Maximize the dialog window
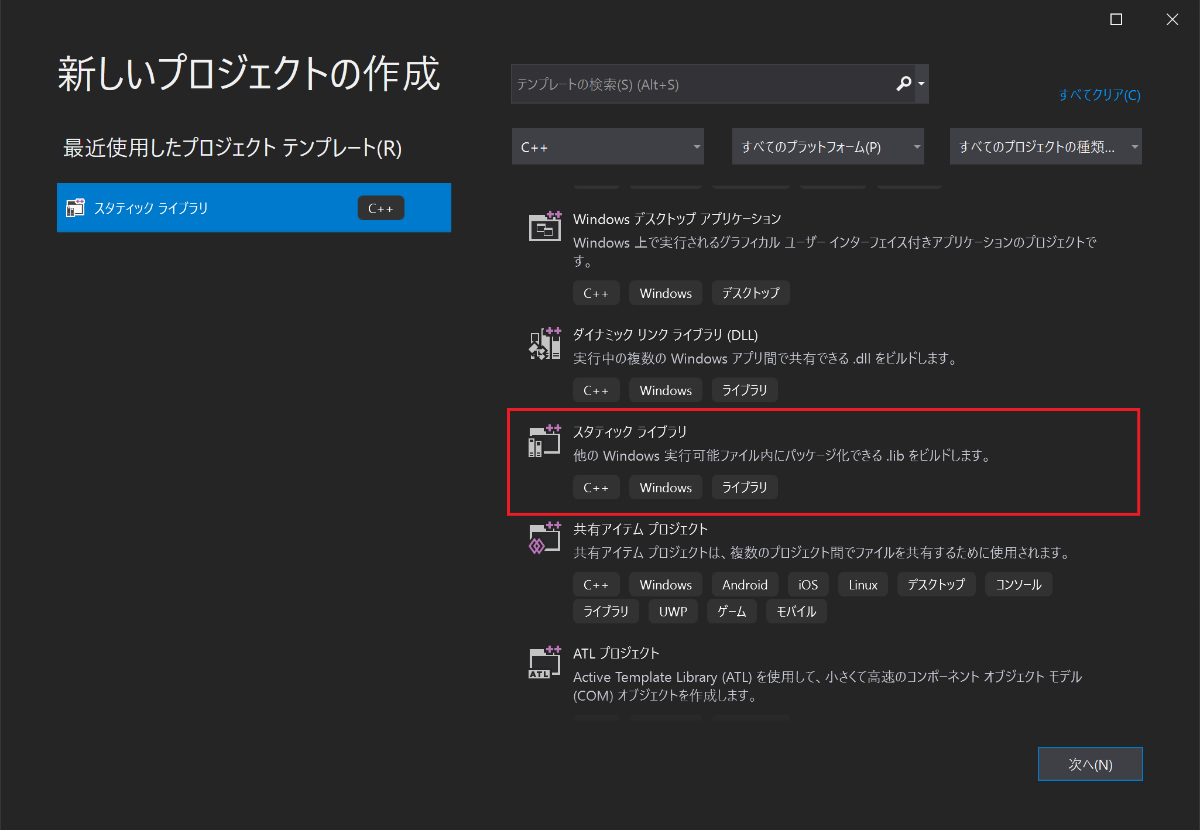This screenshot has width=1200, height=830. (1116, 19)
